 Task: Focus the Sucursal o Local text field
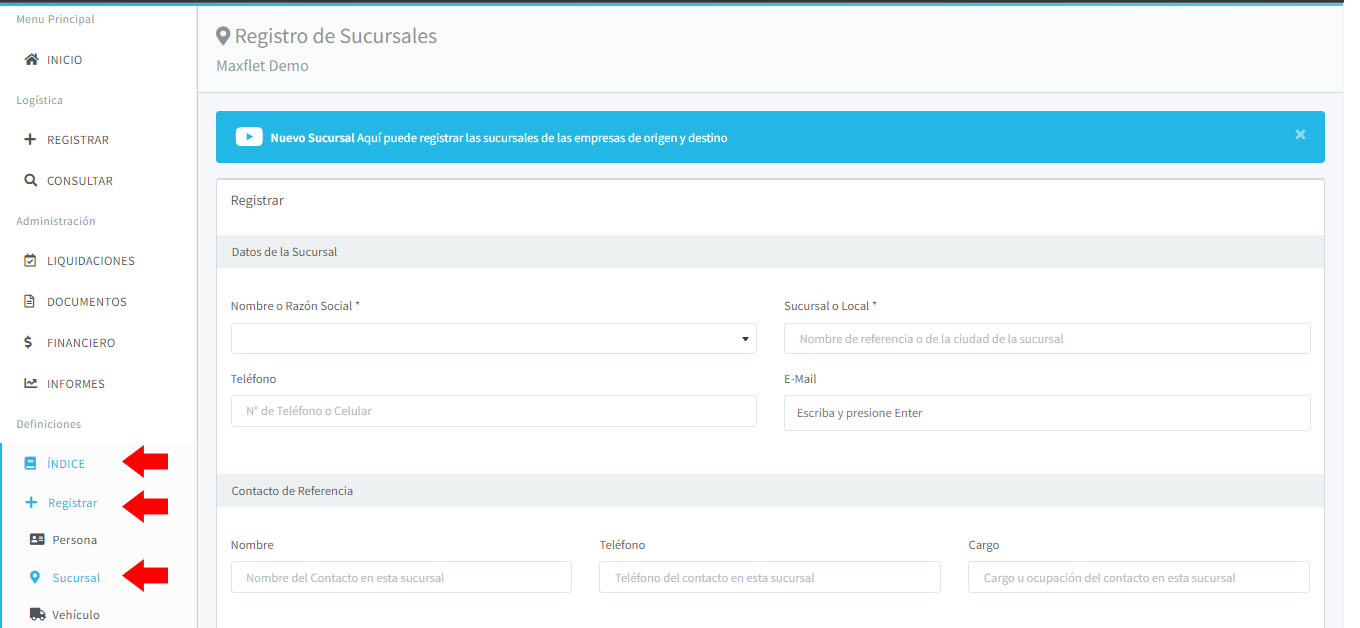click(x=1046, y=339)
